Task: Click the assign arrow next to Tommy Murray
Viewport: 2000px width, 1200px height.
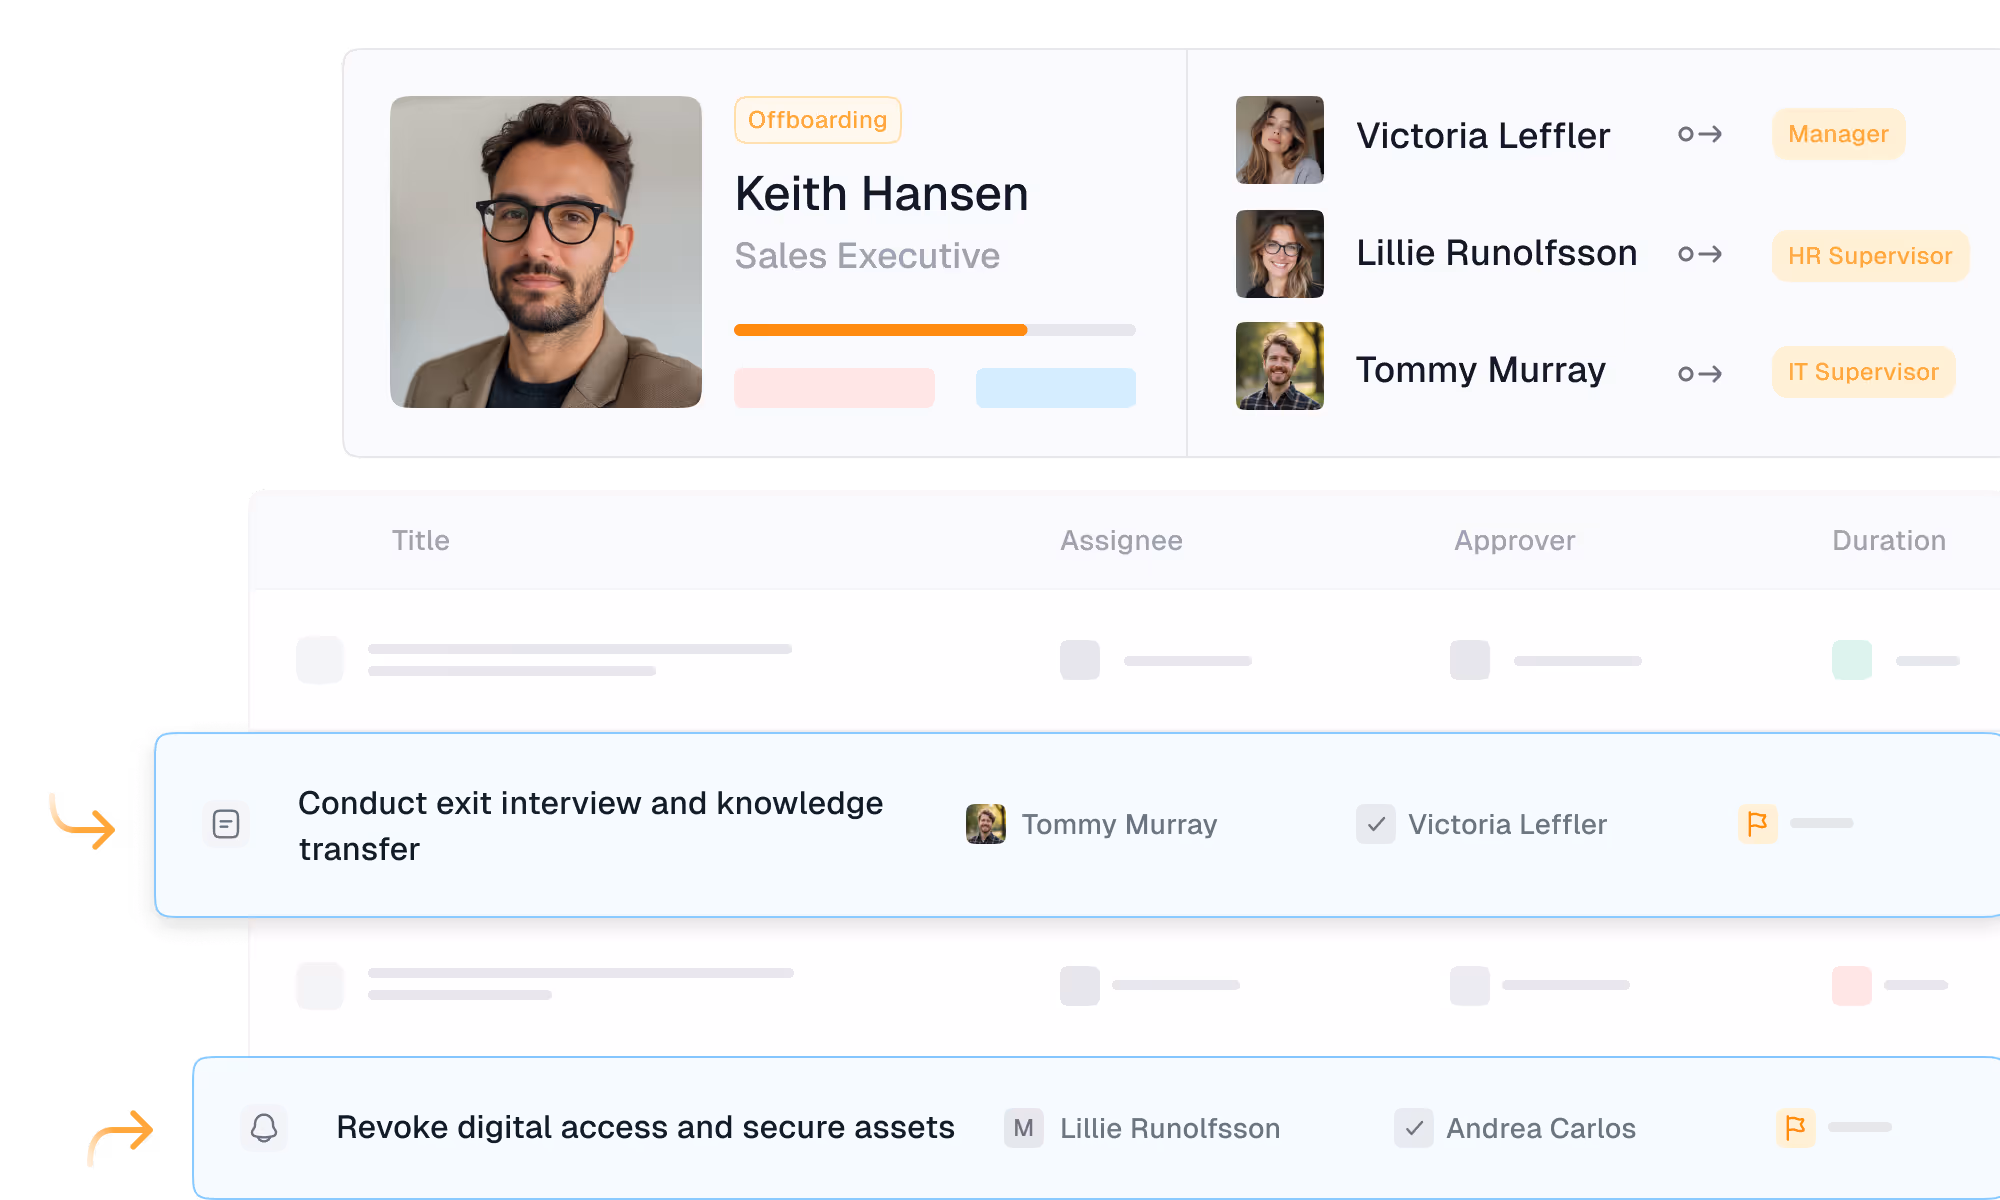Action: (1700, 373)
